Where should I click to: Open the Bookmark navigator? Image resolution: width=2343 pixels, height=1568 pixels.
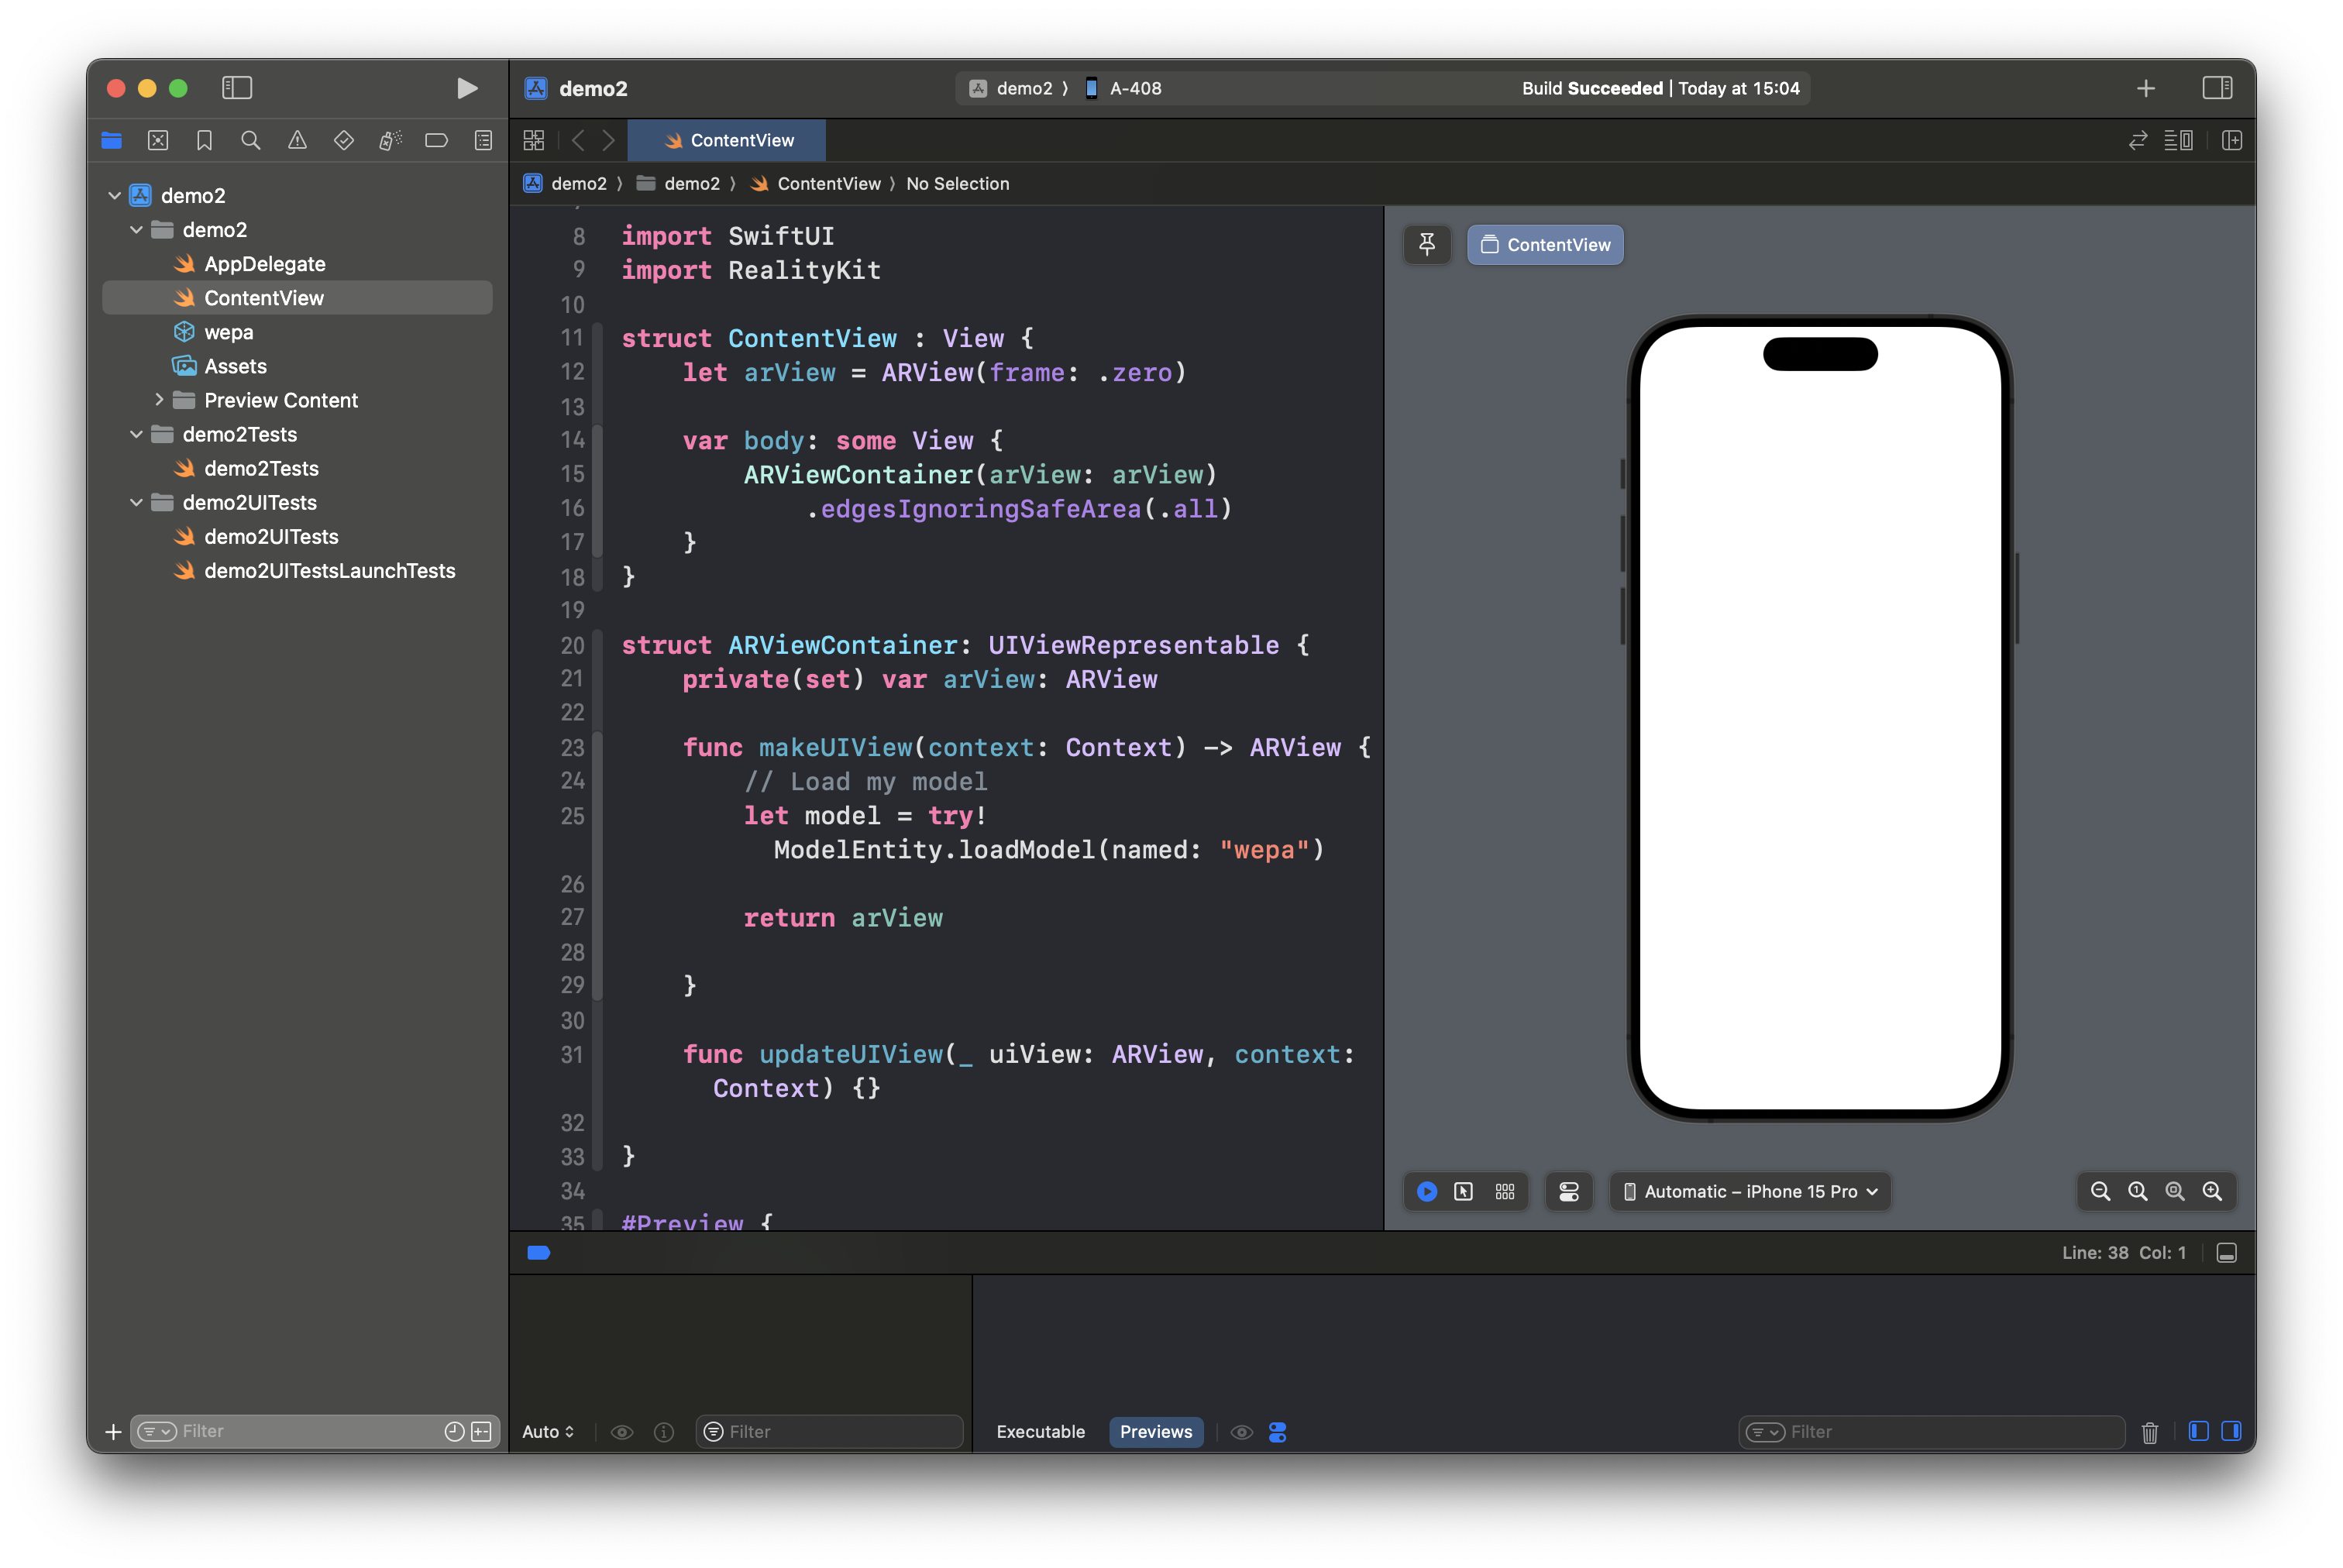[204, 140]
